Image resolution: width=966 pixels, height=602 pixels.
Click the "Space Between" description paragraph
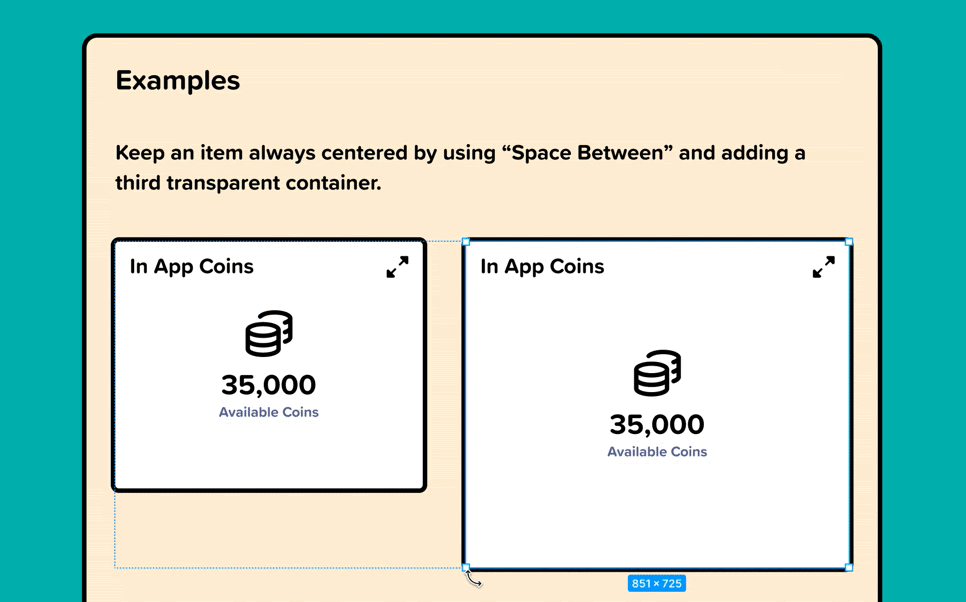point(460,168)
